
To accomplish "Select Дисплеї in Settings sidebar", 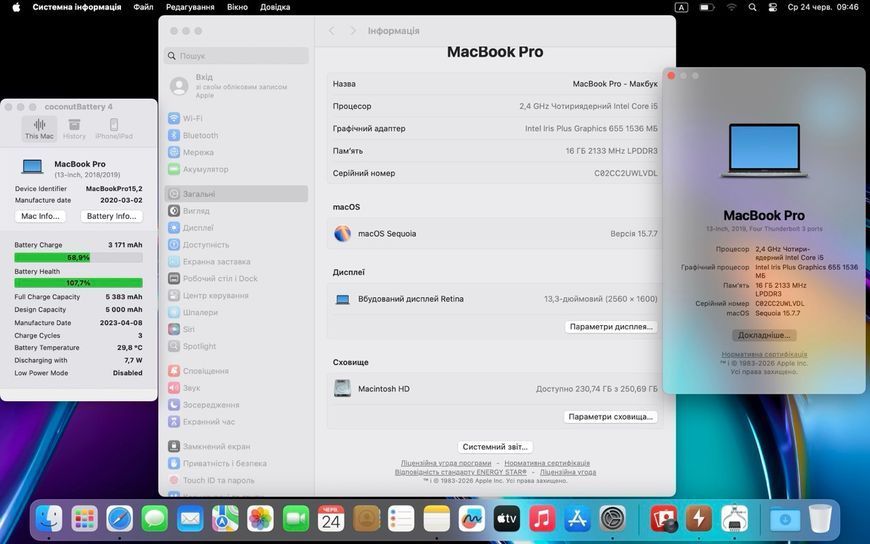I will pos(236,228).
